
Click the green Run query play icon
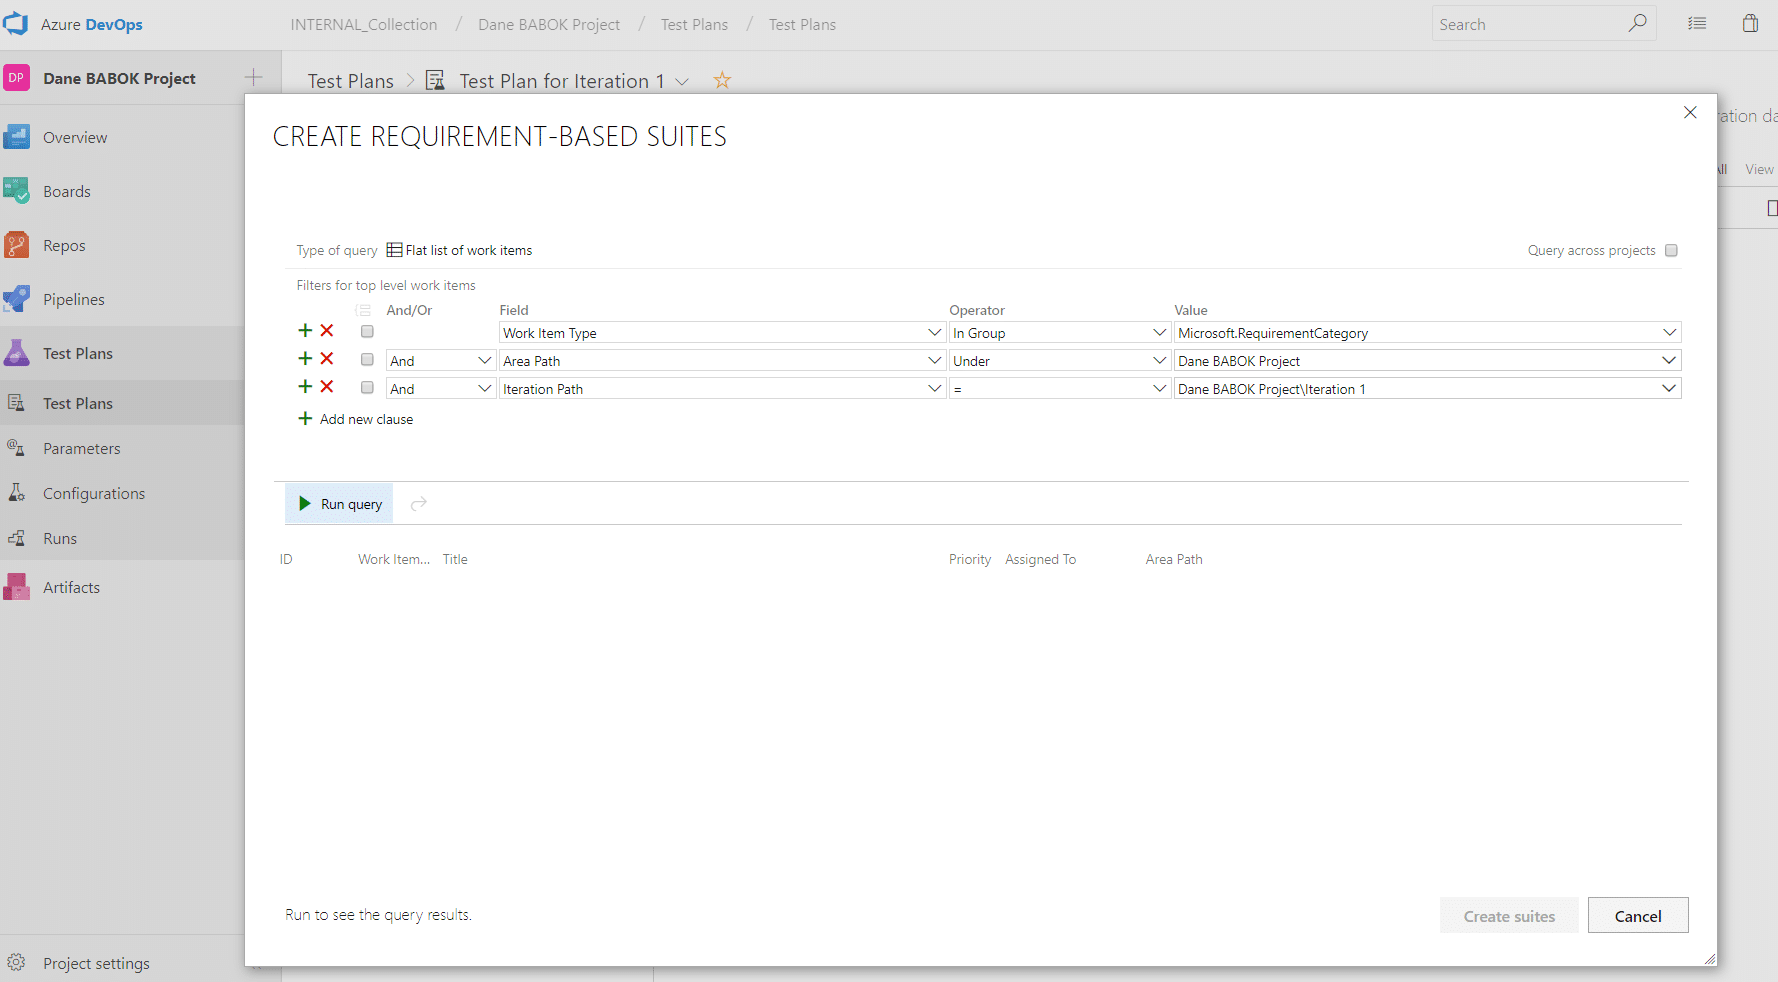(x=305, y=504)
